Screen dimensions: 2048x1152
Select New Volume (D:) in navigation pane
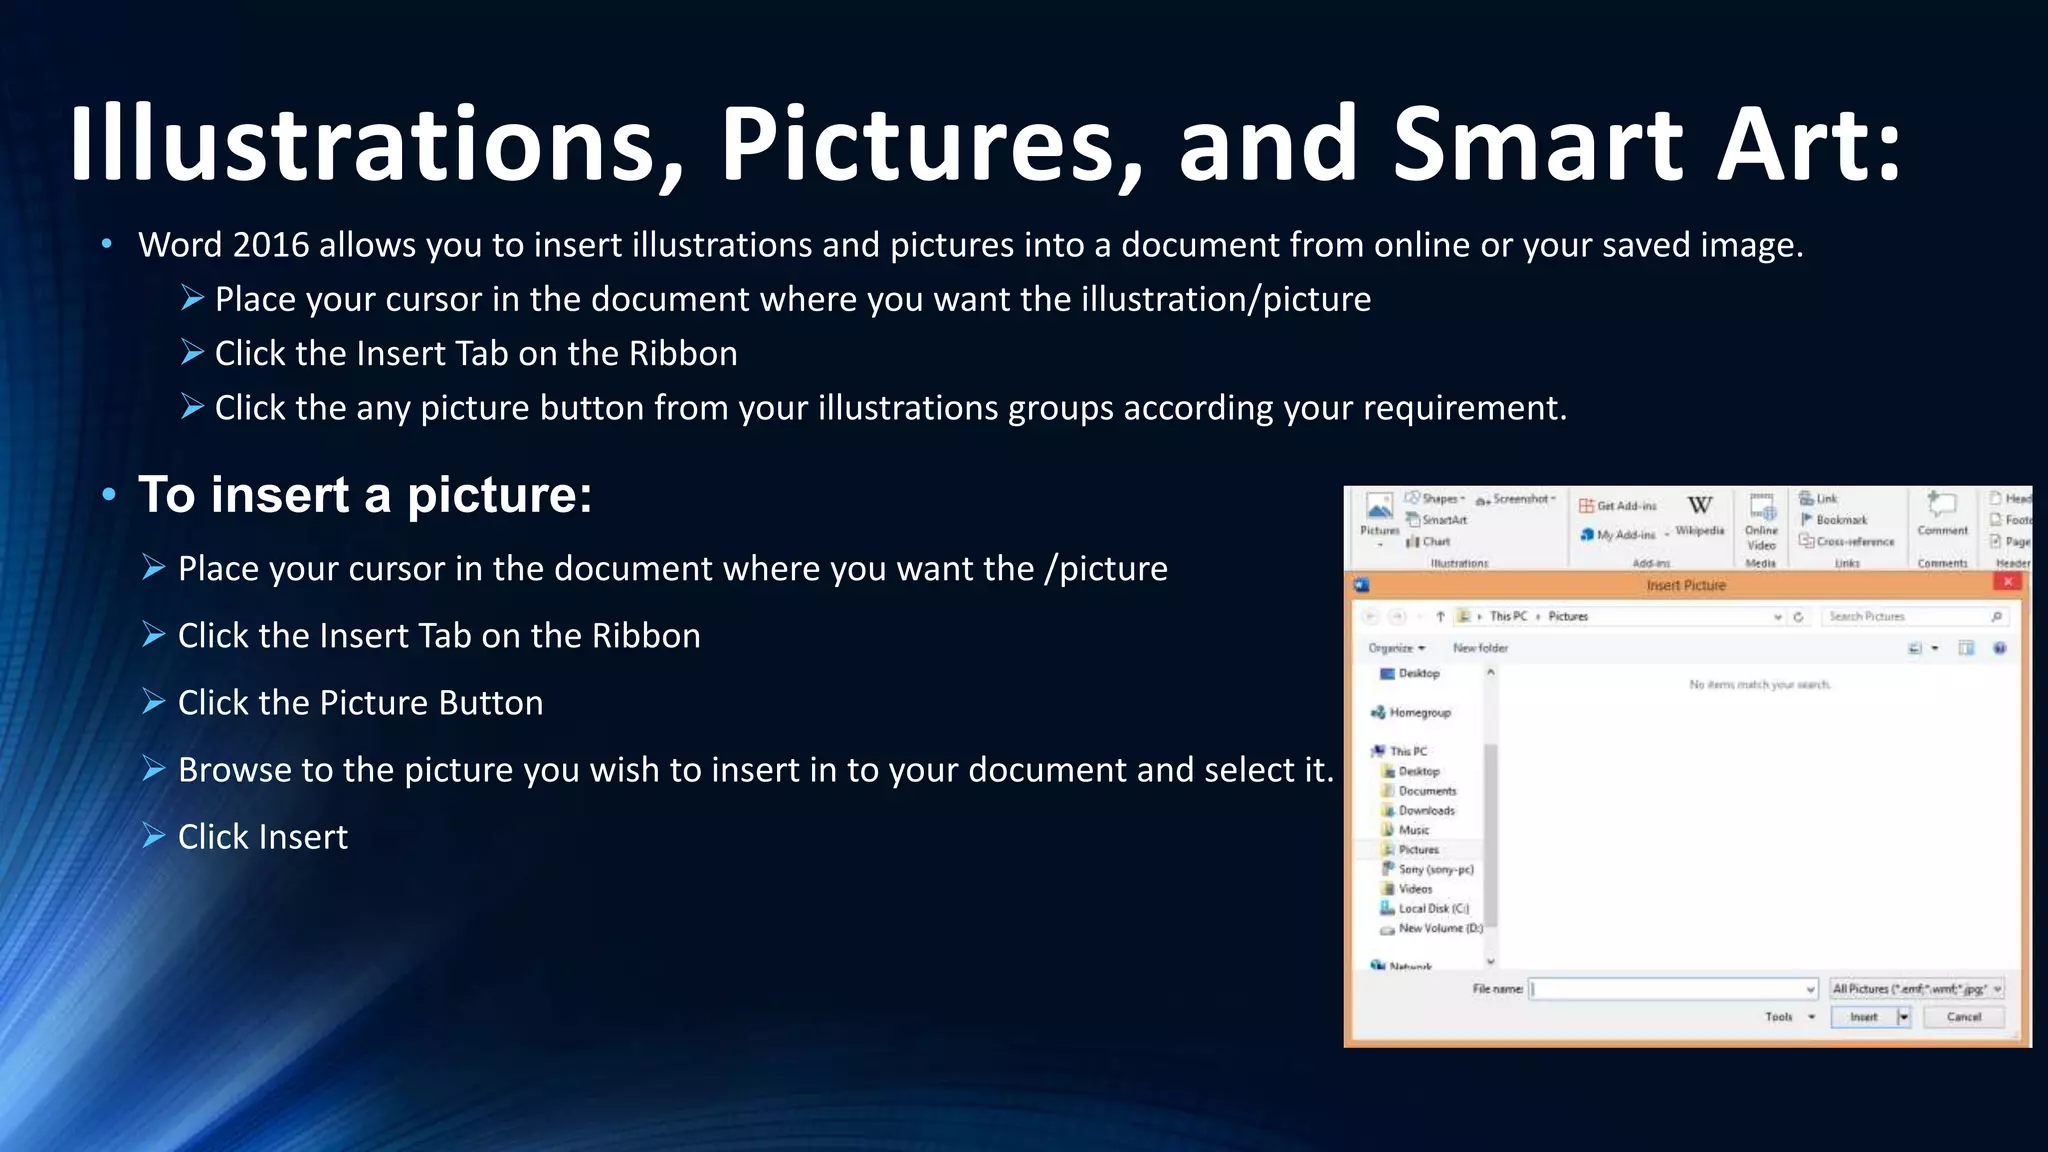pos(1432,928)
